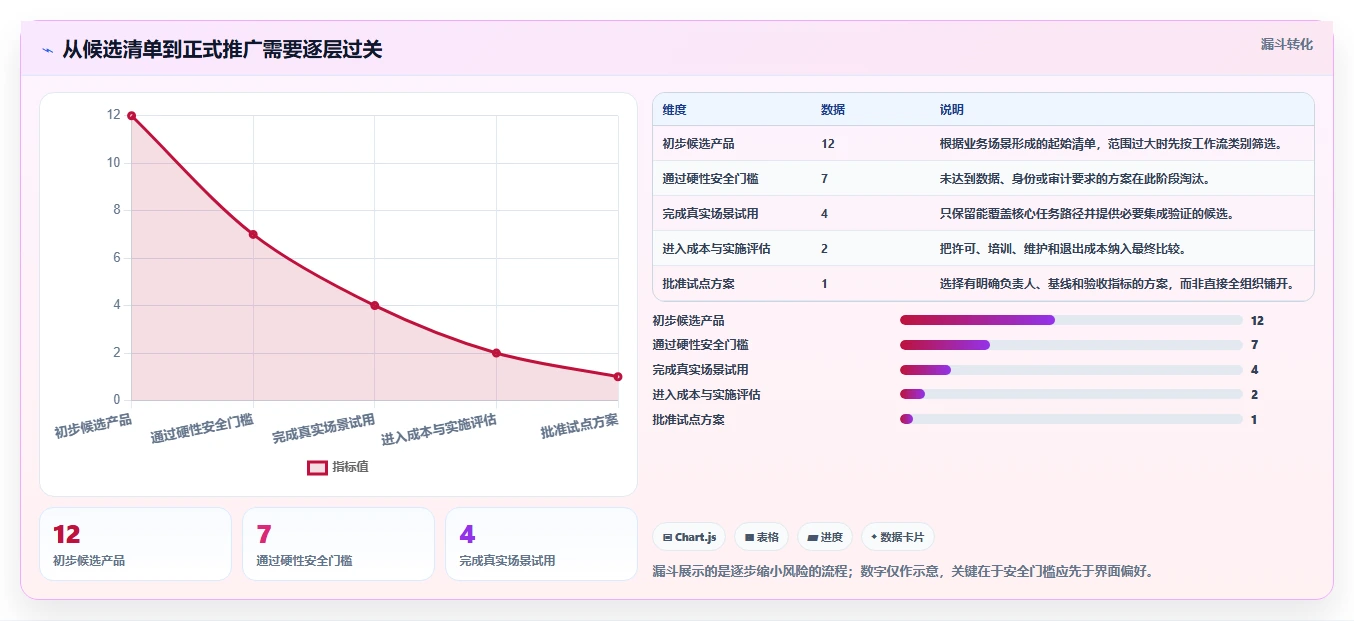Click the 完成真实场景试用 progress bar
This screenshot has height=621, width=1354.
point(1071,370)
